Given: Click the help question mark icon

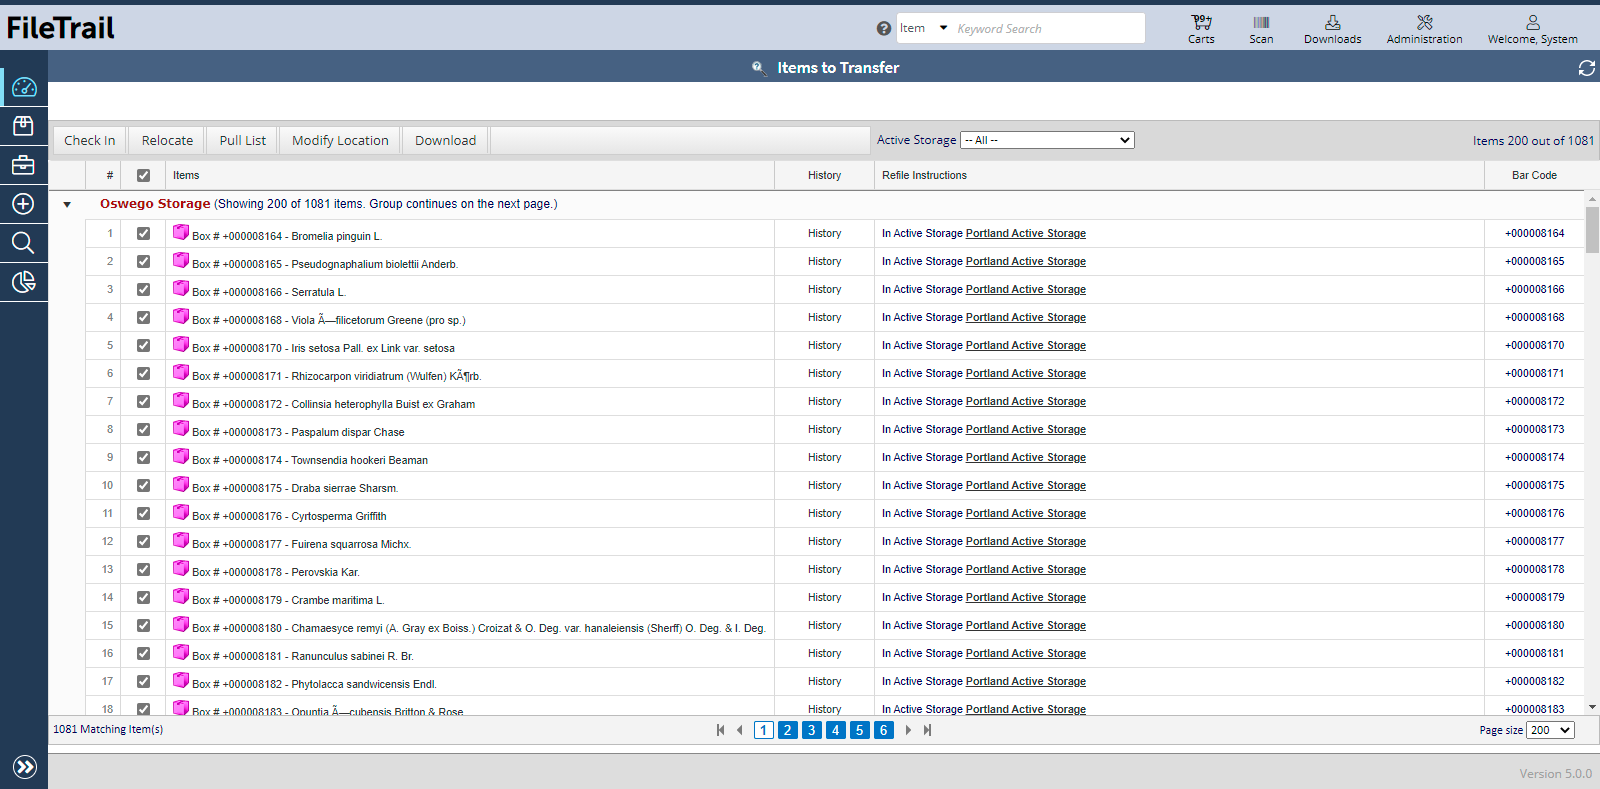Looking at the screenshot, I should point(884,29).
